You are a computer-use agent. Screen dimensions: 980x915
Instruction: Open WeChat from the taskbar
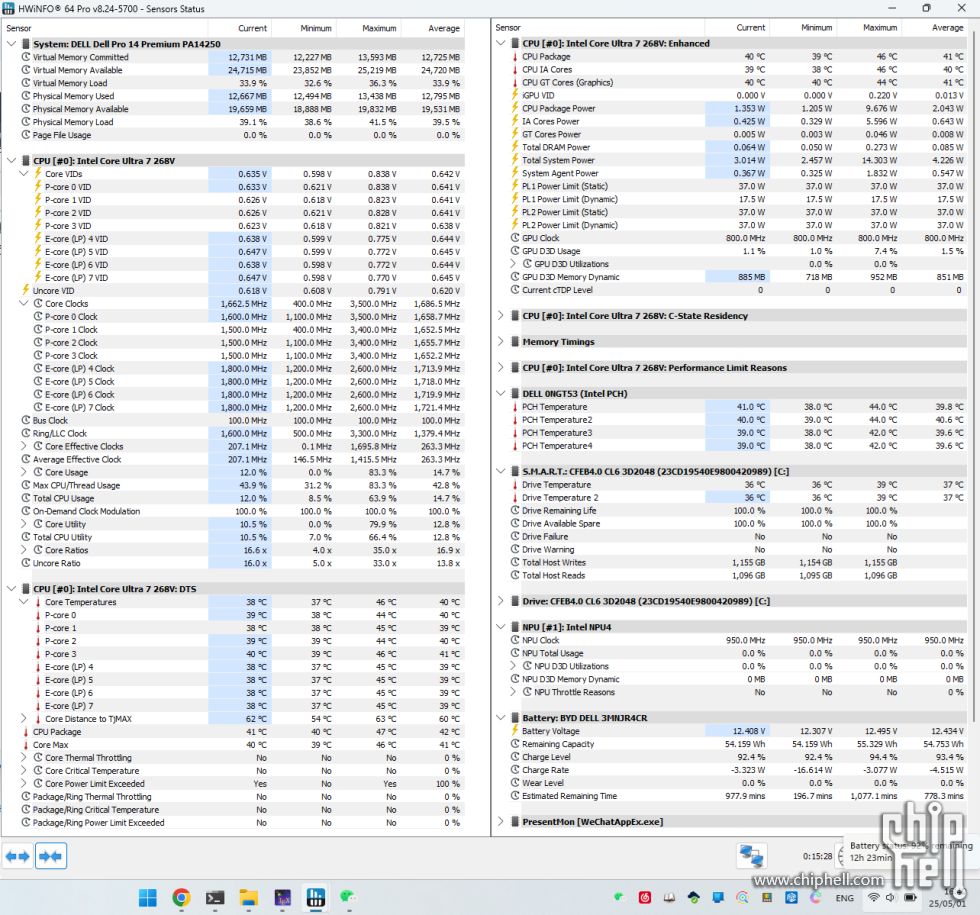point(348,898)
